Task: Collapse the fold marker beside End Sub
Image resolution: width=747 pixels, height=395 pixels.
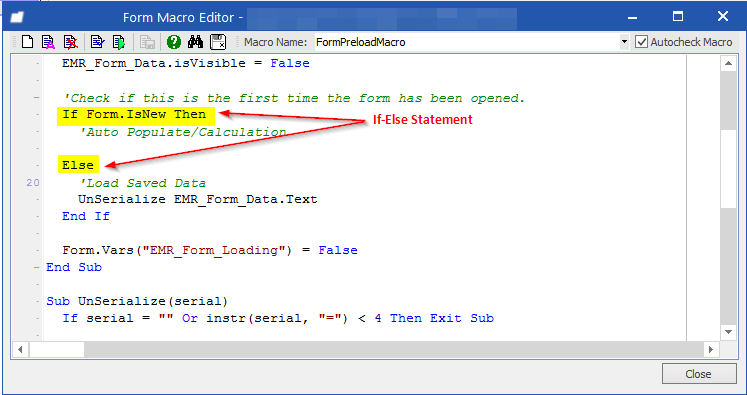Action: click(x=37, y=267)
